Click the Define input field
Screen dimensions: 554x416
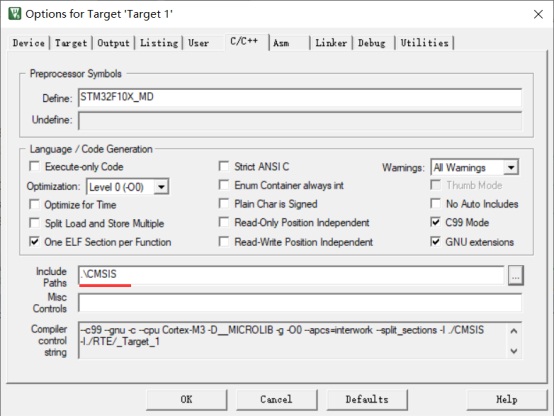pos(300,97)
